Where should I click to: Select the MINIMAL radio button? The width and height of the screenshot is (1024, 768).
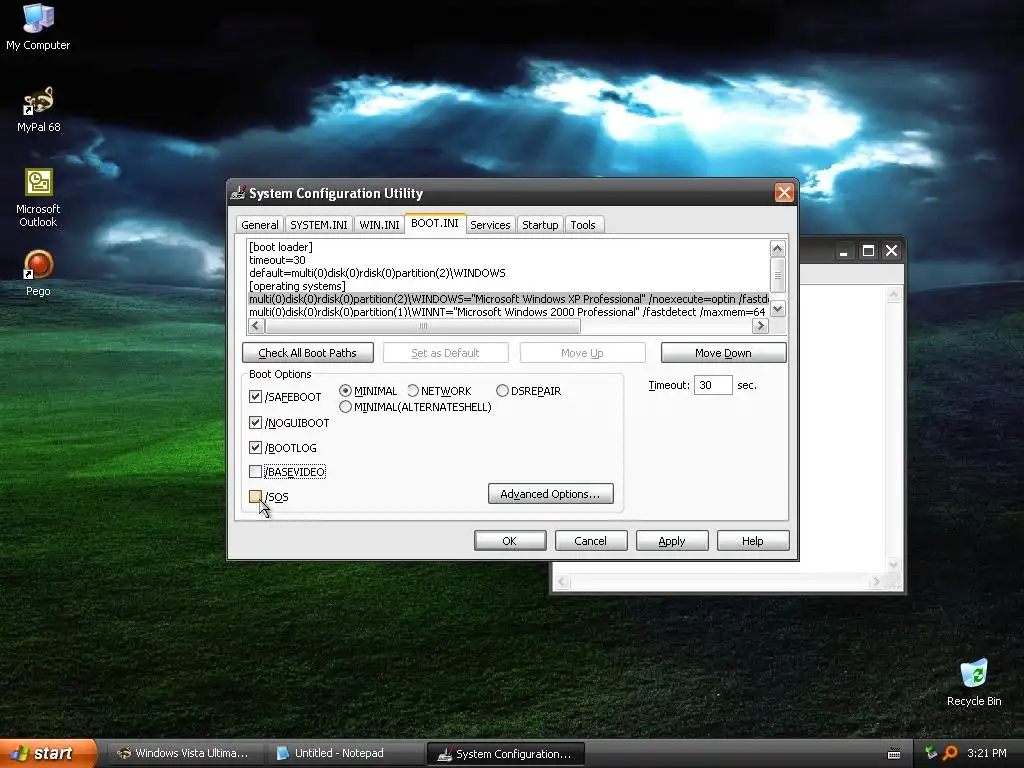tap(345, 391)
